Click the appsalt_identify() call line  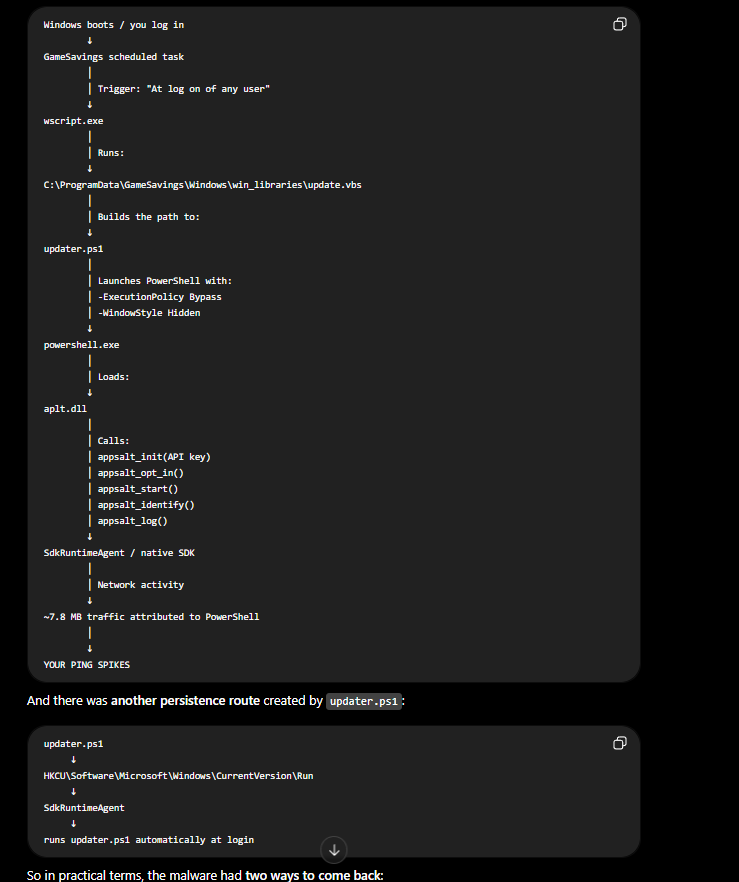146,505
